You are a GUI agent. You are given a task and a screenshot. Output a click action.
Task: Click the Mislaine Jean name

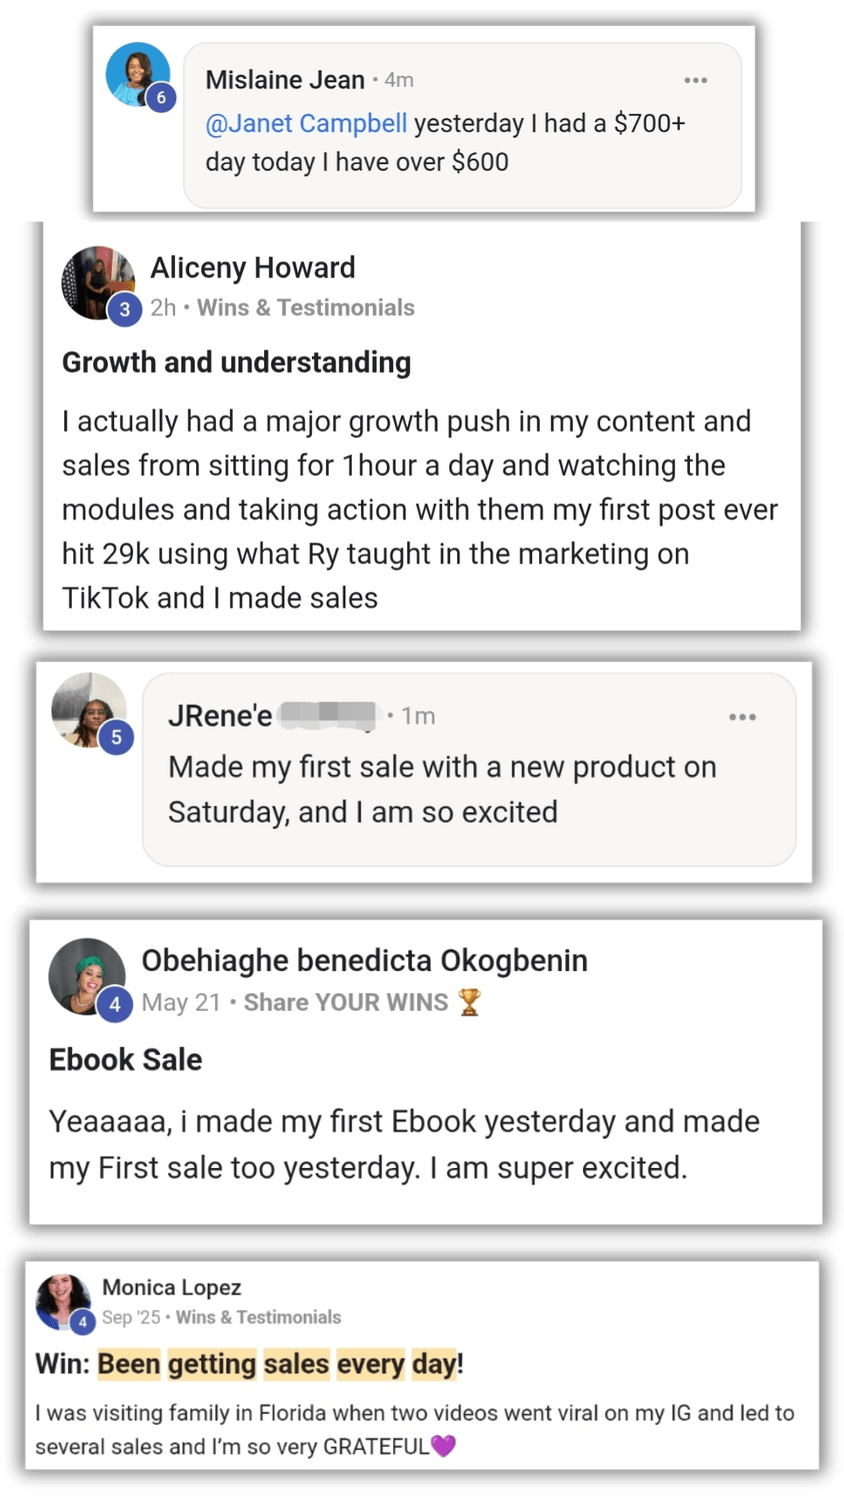(285, 80)
